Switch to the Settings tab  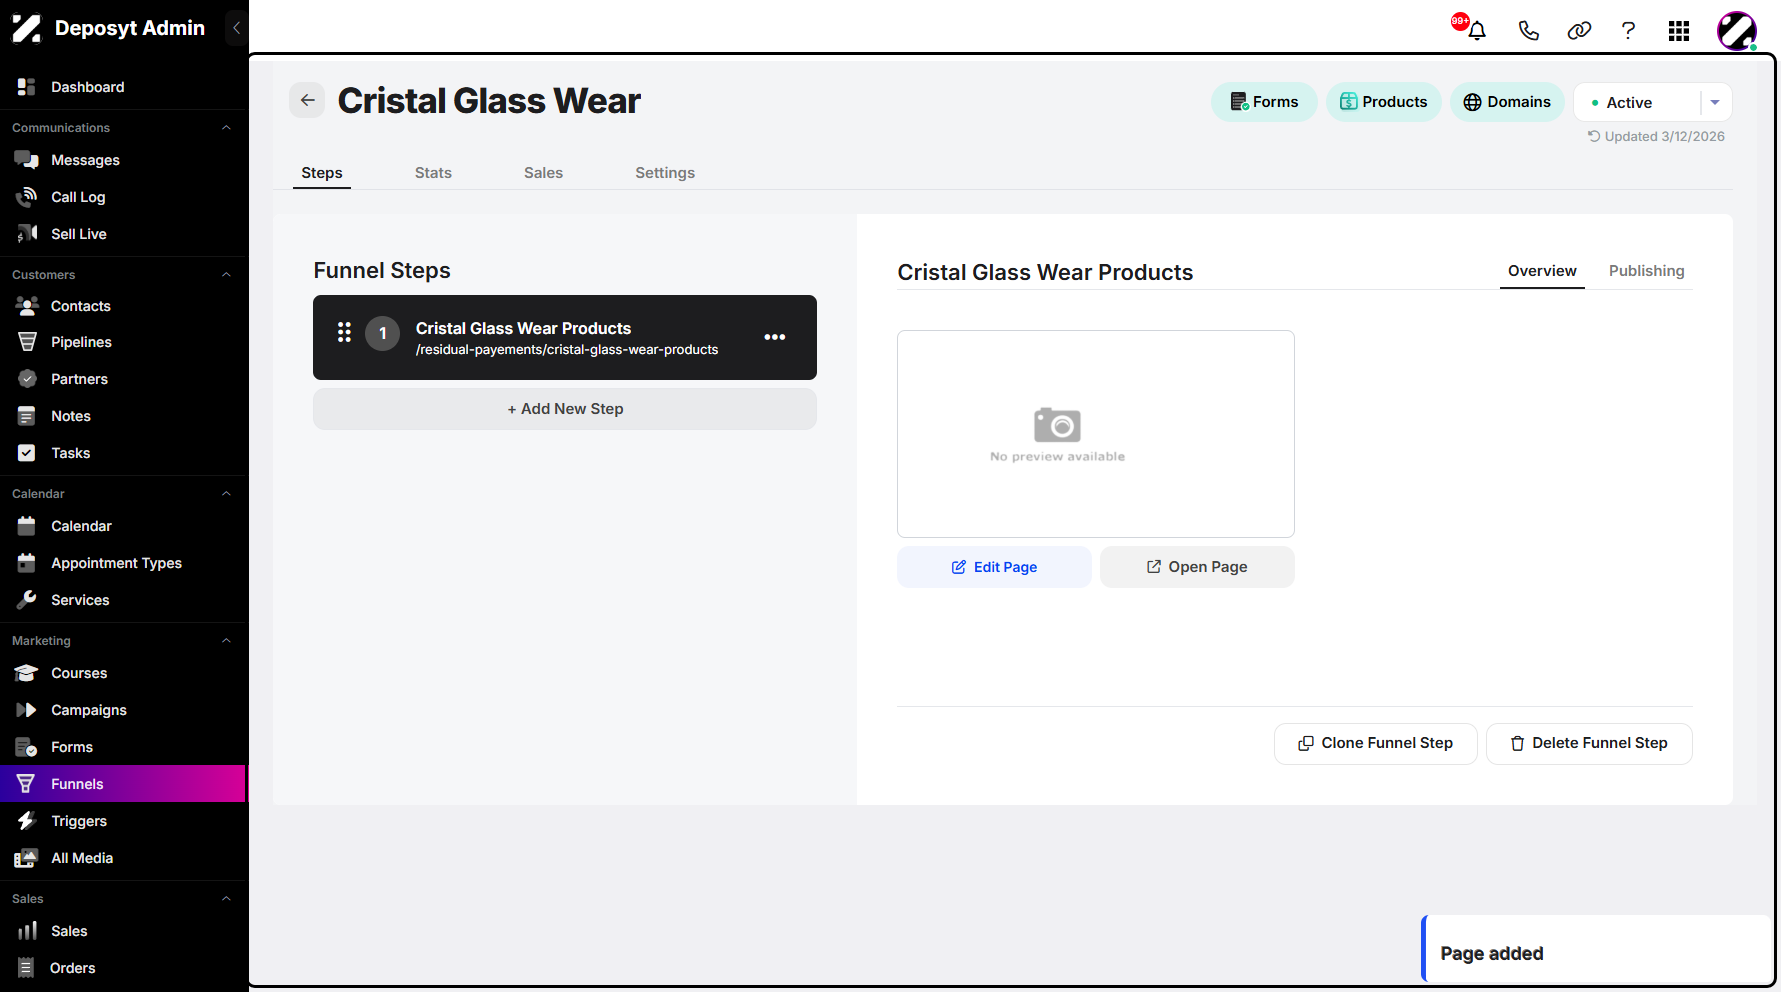point(665,173)
